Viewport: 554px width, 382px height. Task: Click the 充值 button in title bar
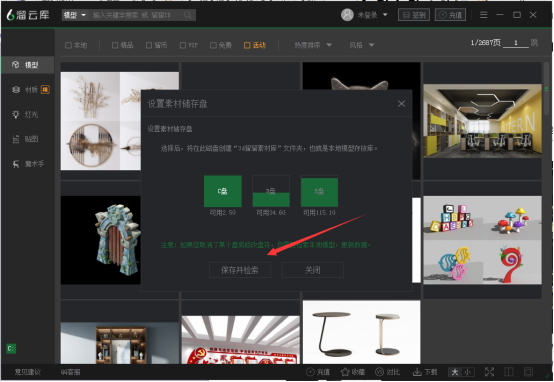pyautogui.click(x=450, y=15)
